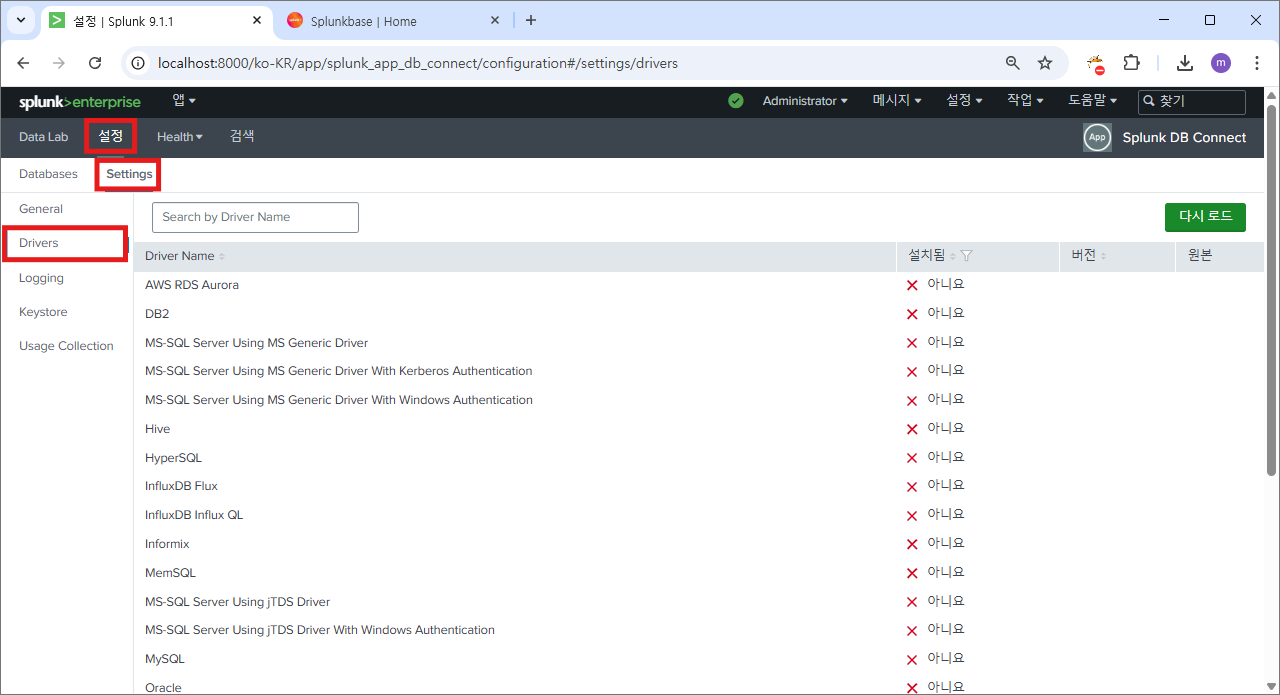Screen dimensions: 1280x695
Task: Close the 설정 Splunk 9.1.1 tab
Action: pyautogui.click(x=257, y=20)
